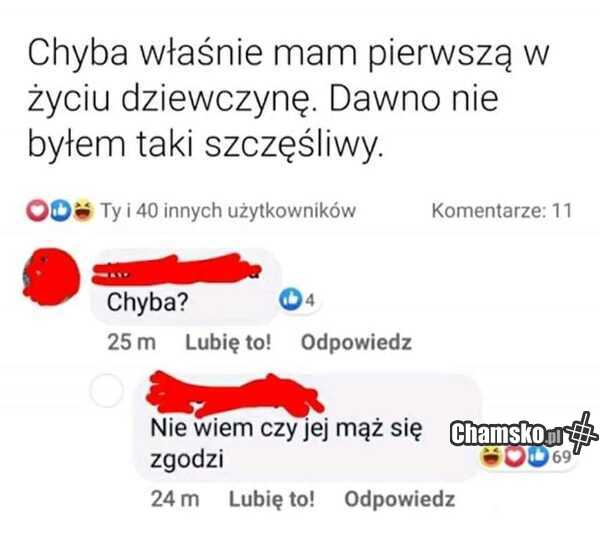Click the like icon on the "Chyba?" comment
This screenshot has height=539, width=600.
point(291,300)
